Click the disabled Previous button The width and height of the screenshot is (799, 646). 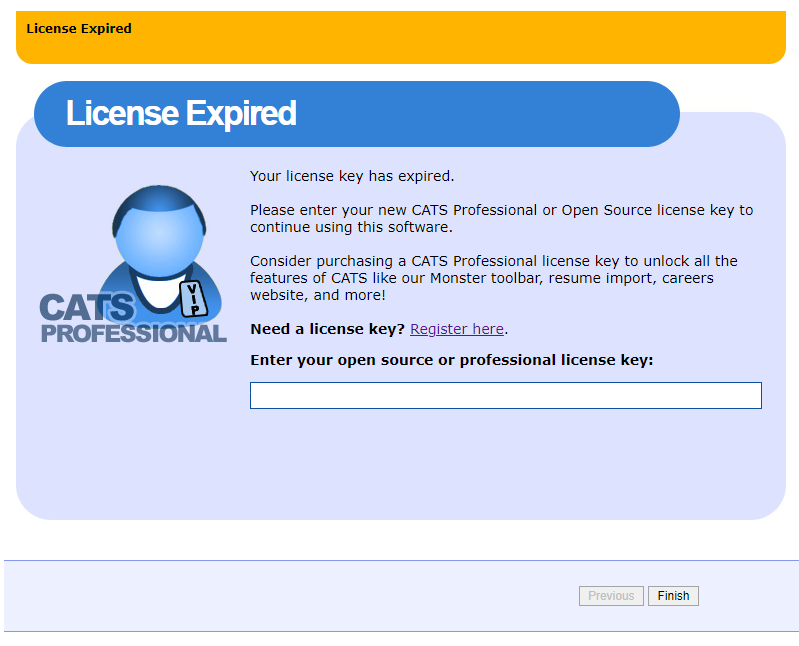pyautogui.click(x=611, y=596)
